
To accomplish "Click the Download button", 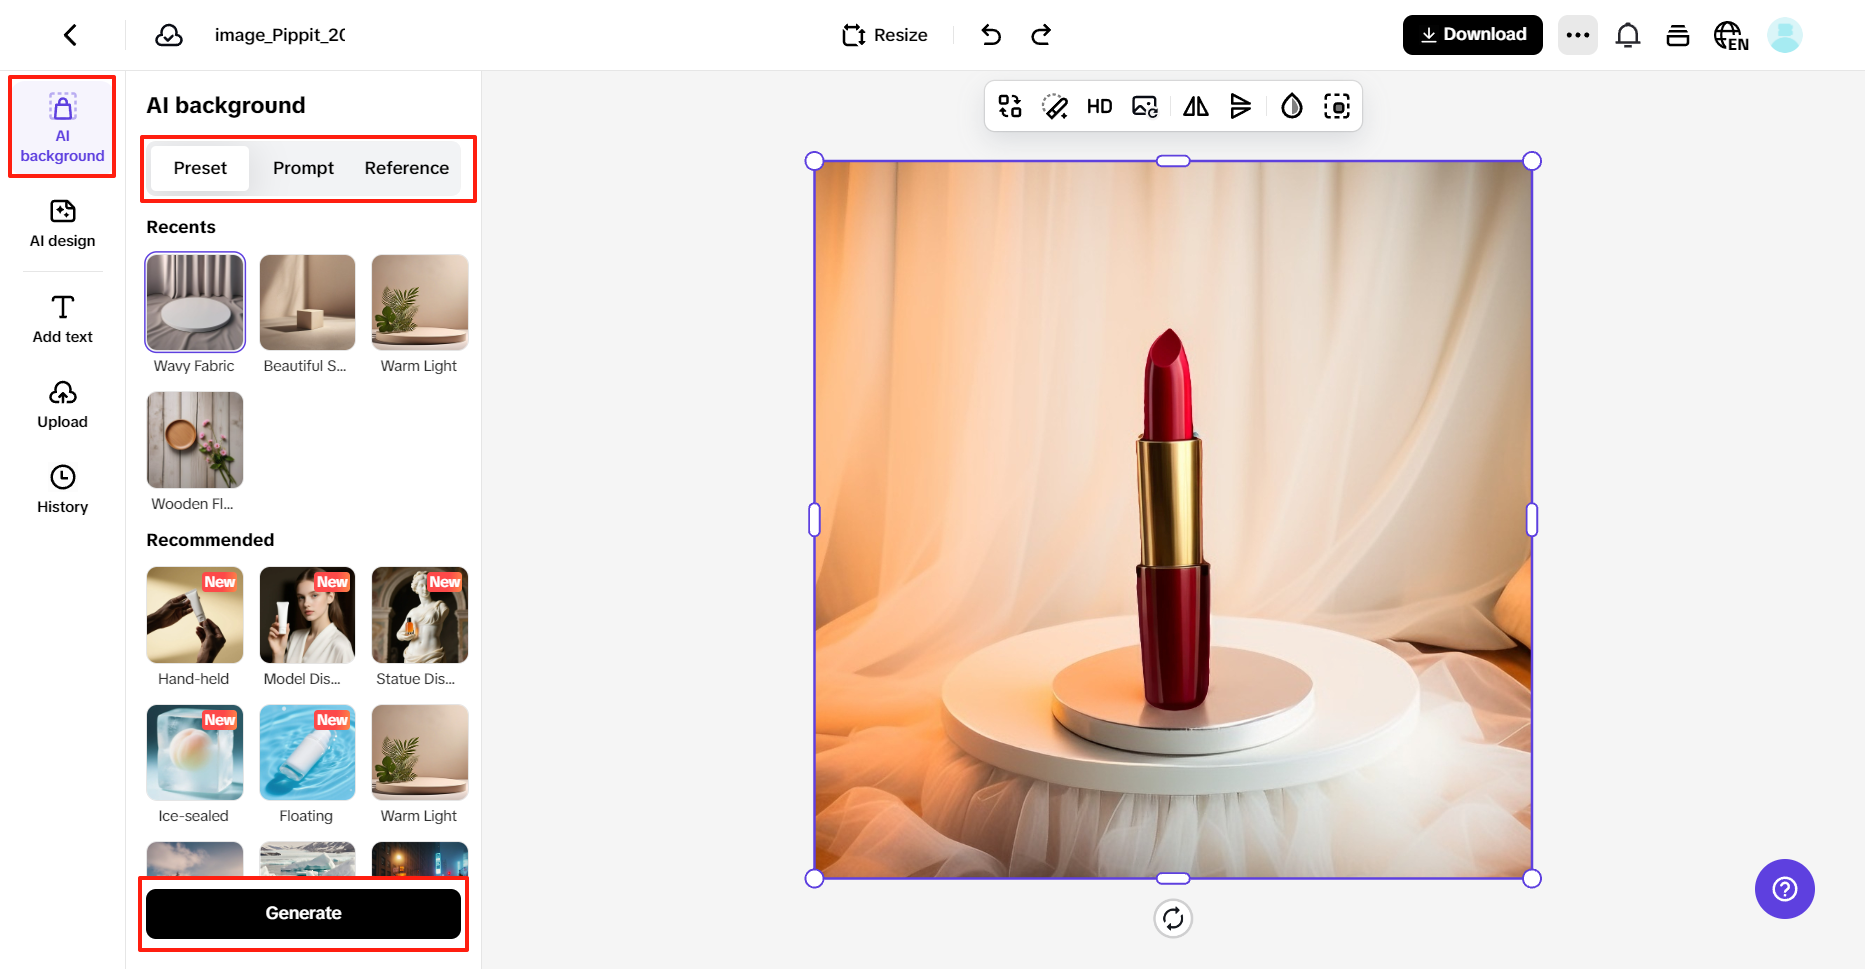I will (1472, 34).
